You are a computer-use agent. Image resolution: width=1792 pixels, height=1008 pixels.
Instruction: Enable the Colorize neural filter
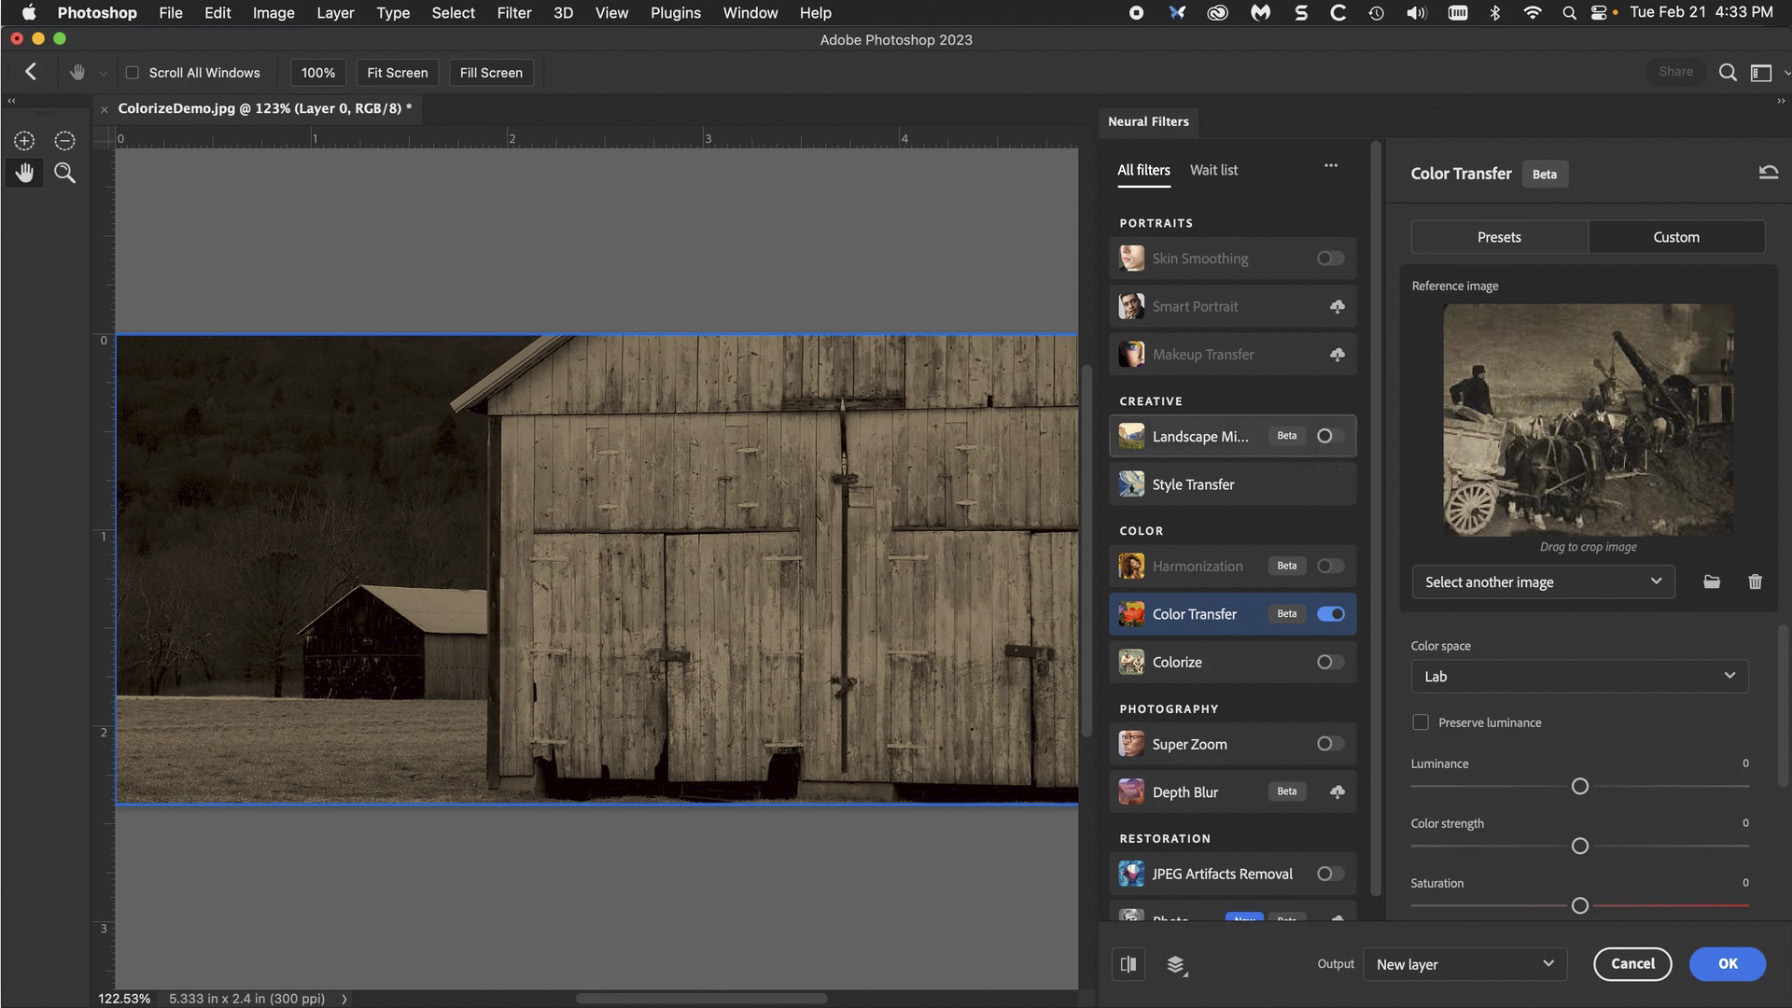1329,661
